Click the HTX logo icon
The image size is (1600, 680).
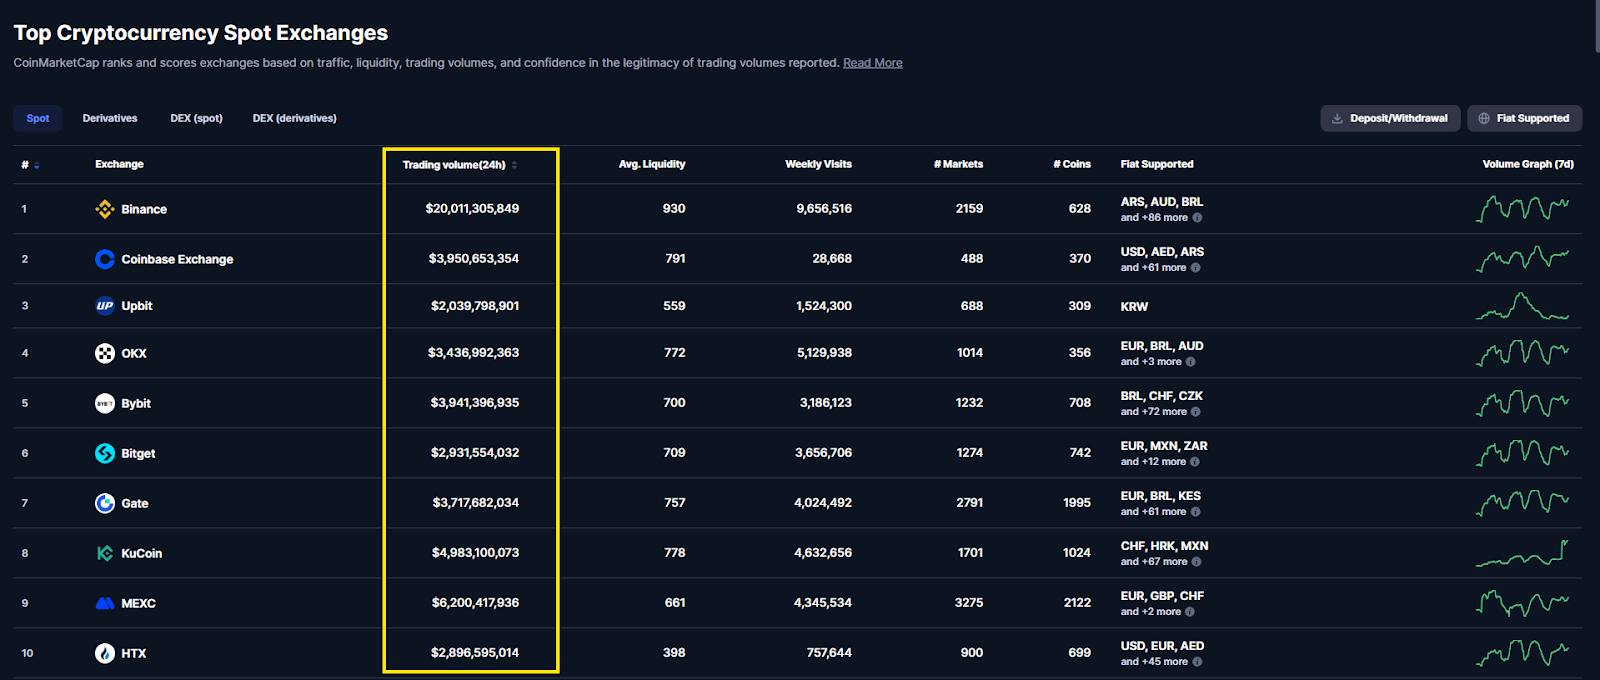105,653
